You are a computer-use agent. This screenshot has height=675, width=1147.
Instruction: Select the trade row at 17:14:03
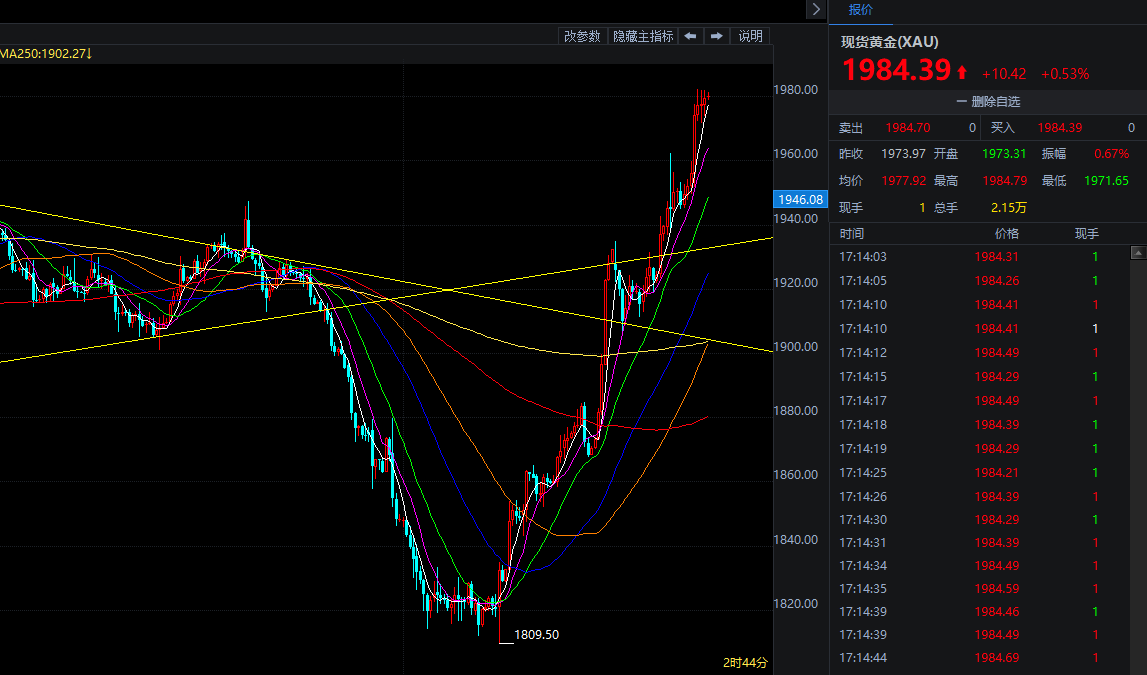pyautogui.click(x=980, y=257)
